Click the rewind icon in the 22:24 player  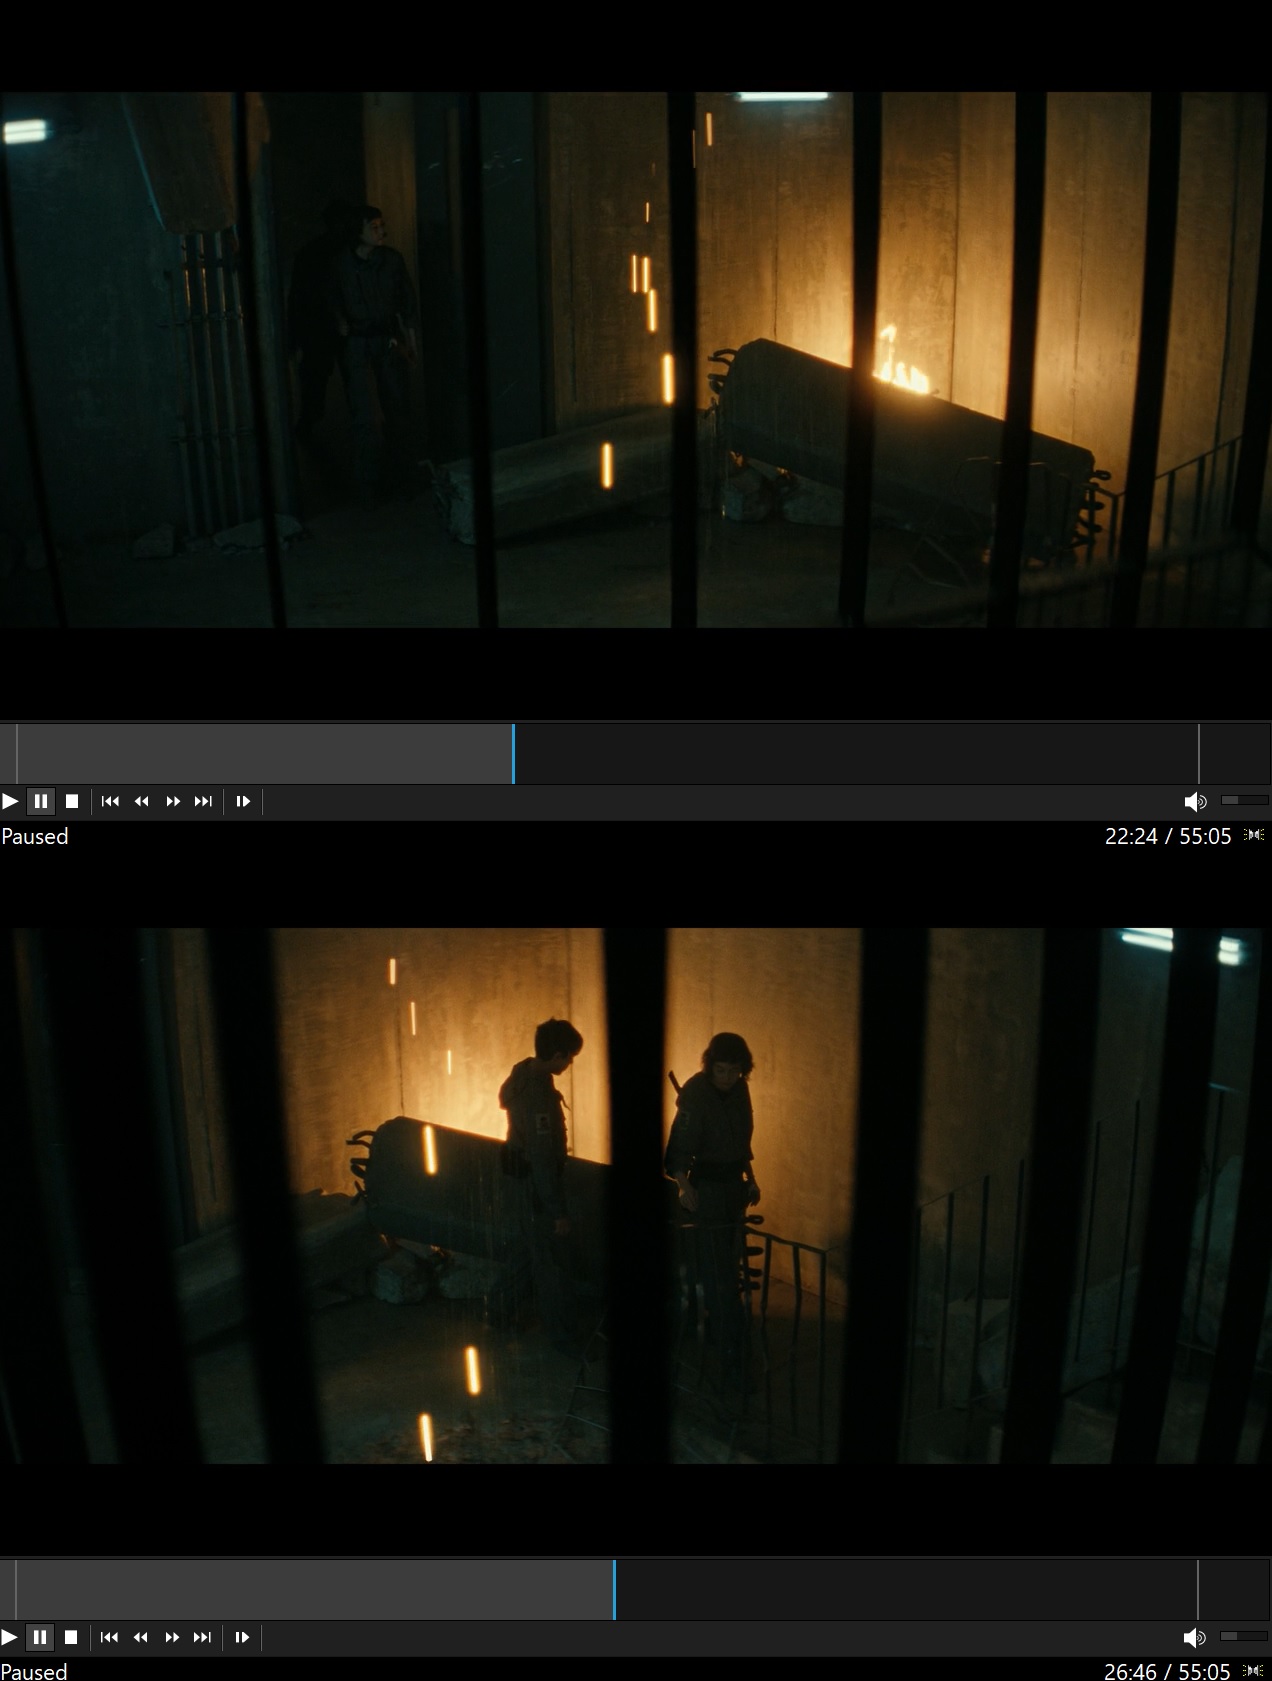pos(142,801)
